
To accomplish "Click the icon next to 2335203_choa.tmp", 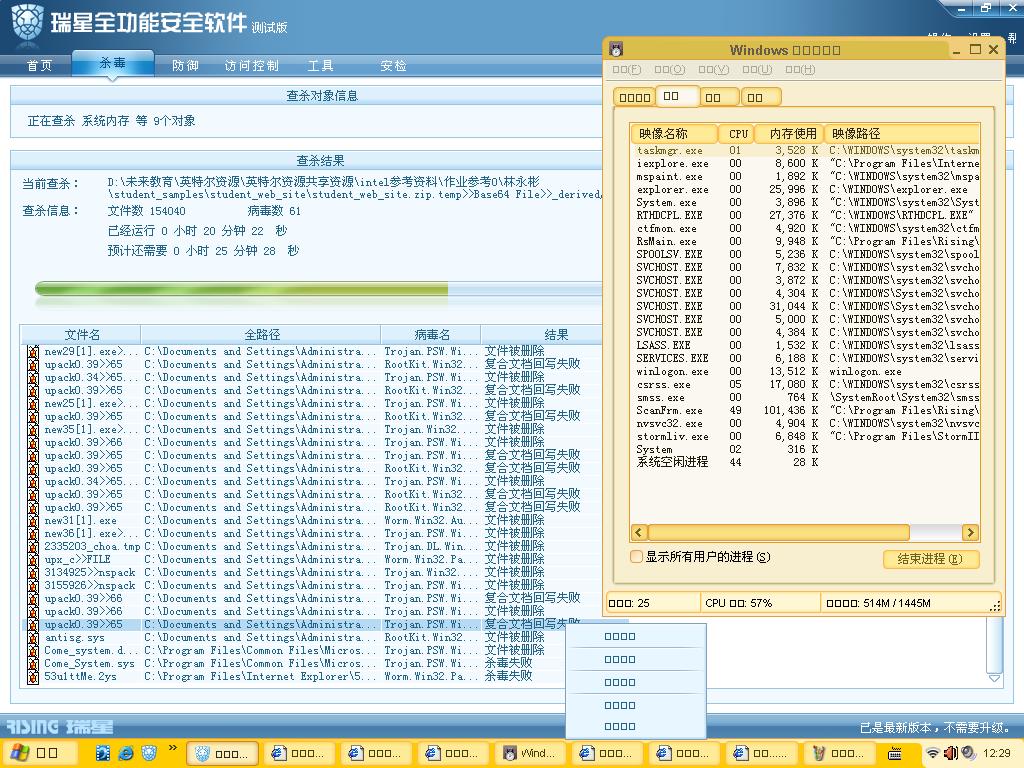I will point(33,547).
